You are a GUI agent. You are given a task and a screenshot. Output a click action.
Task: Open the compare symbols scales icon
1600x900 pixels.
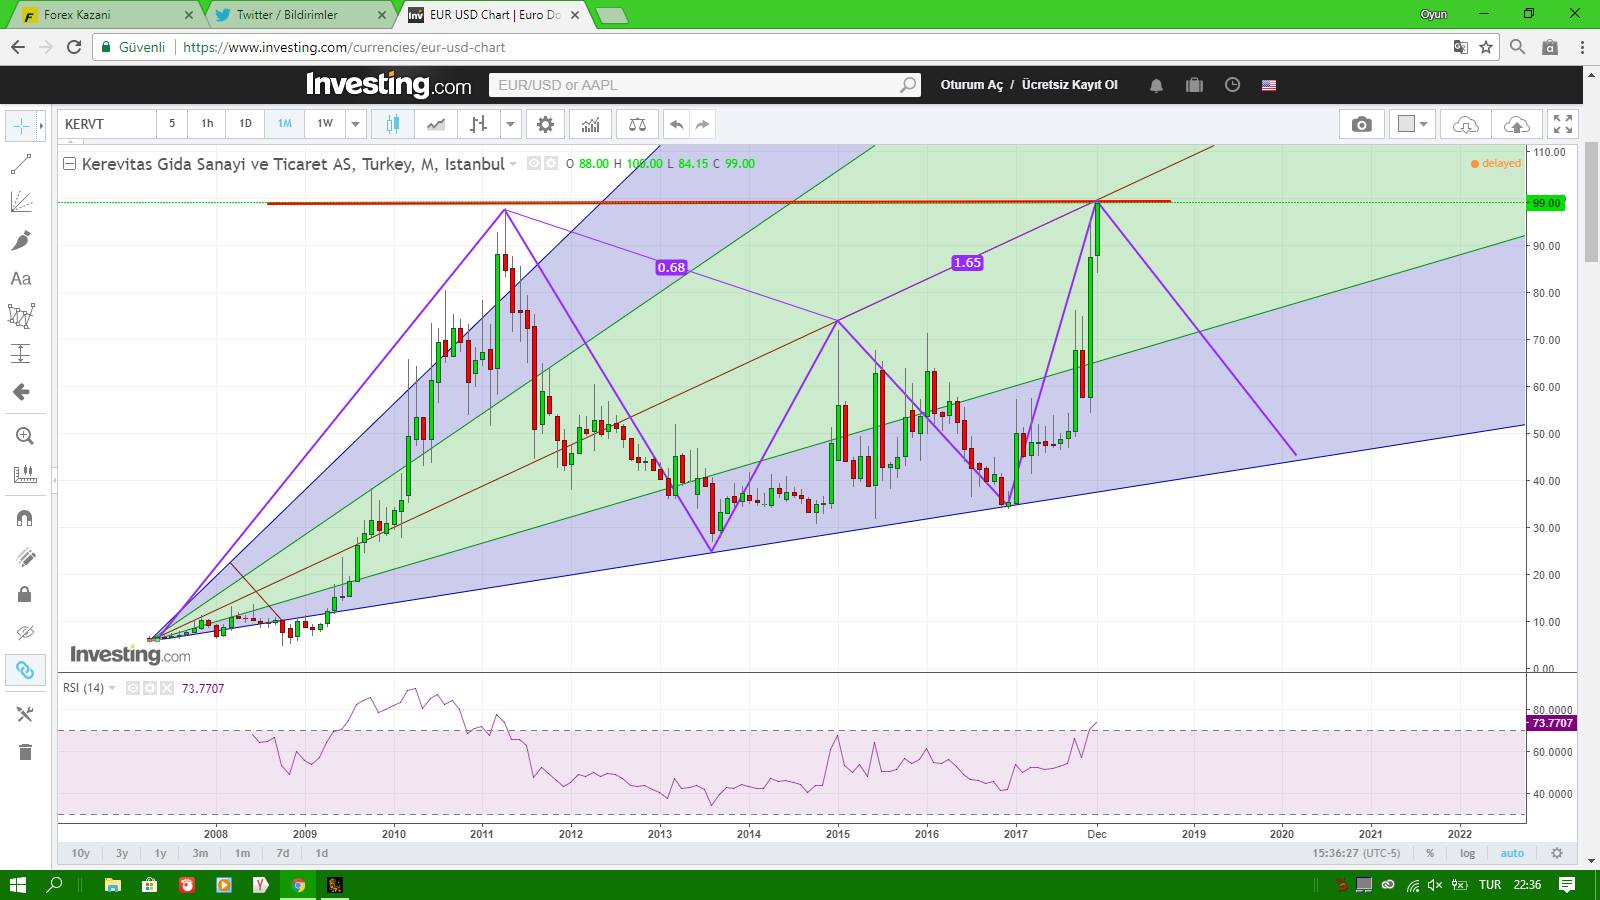637,124
